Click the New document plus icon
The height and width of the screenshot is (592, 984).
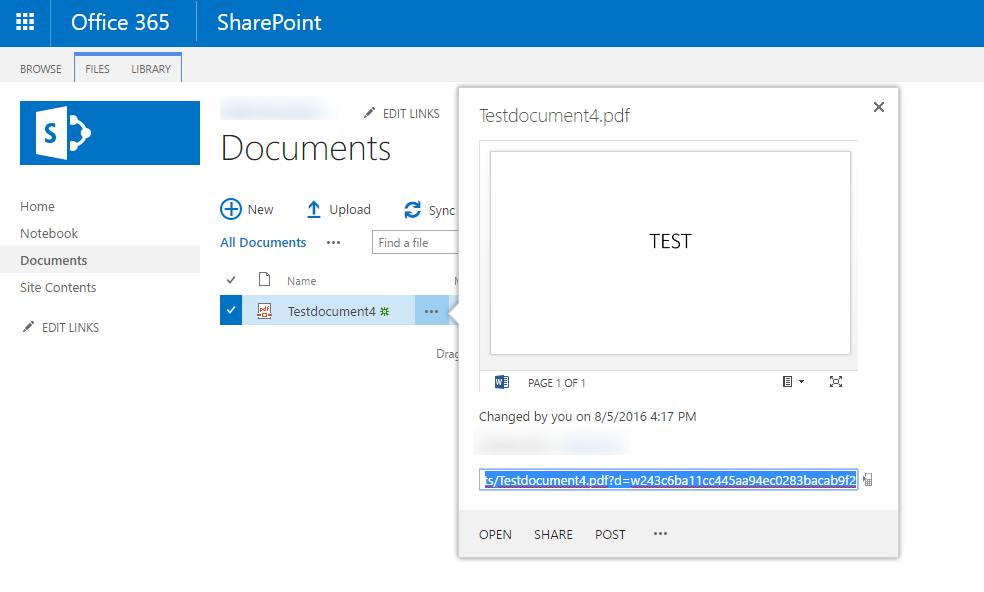pos(231,209)
